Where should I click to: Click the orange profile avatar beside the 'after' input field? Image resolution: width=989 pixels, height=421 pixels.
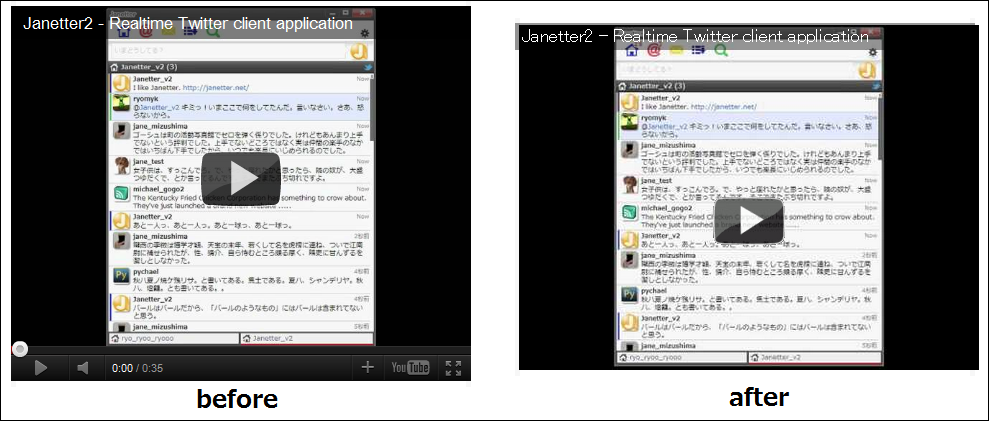(x=868, y=71)
